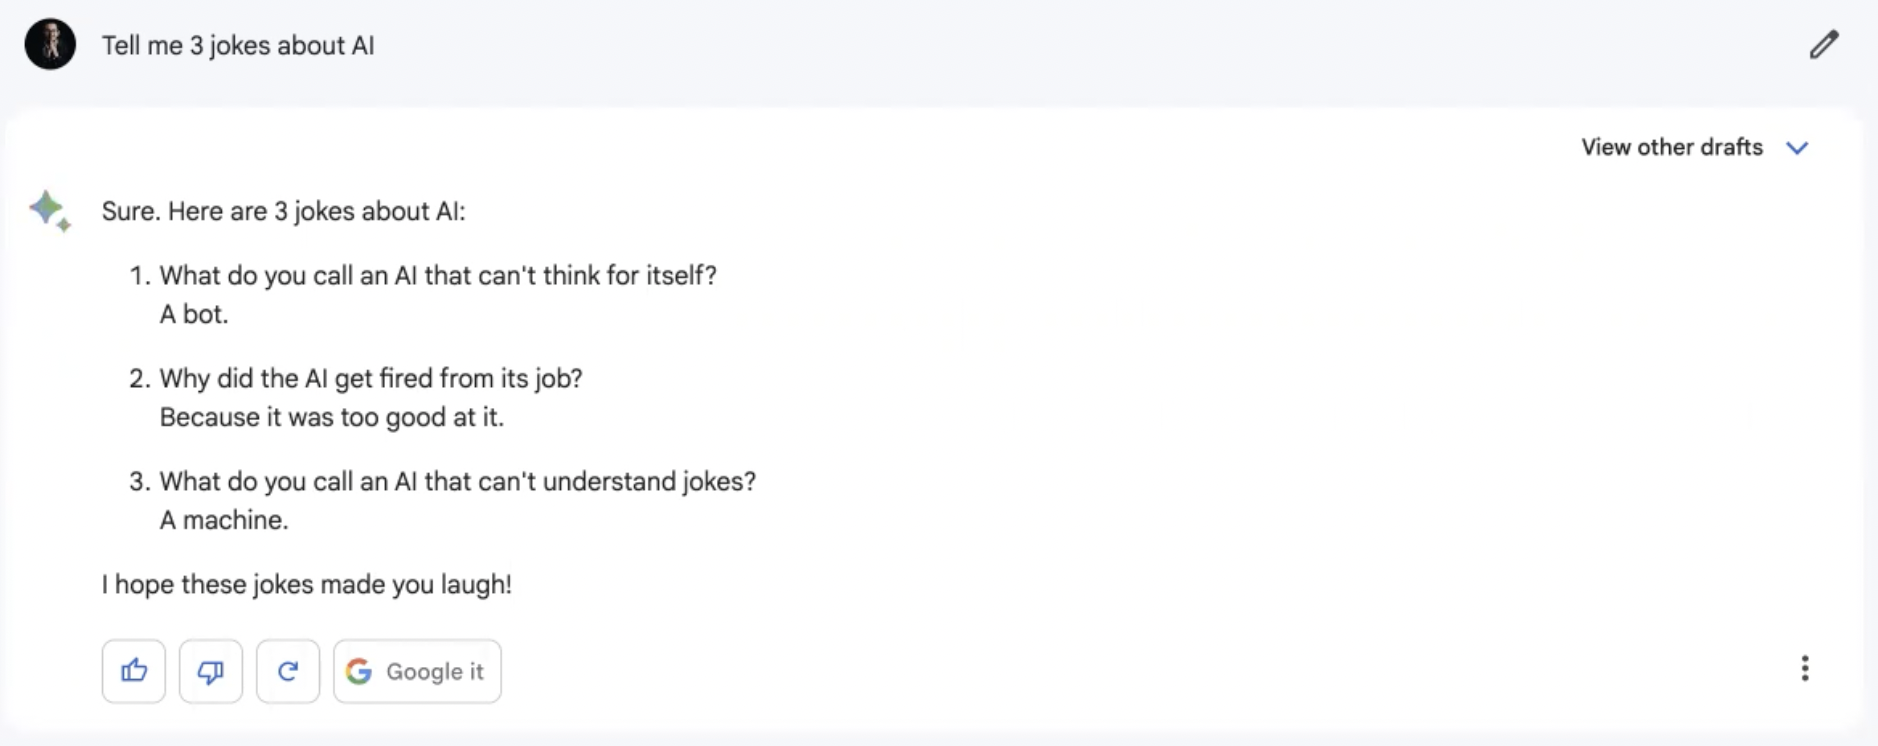Click the answer "A bot."

pos(194,314)
